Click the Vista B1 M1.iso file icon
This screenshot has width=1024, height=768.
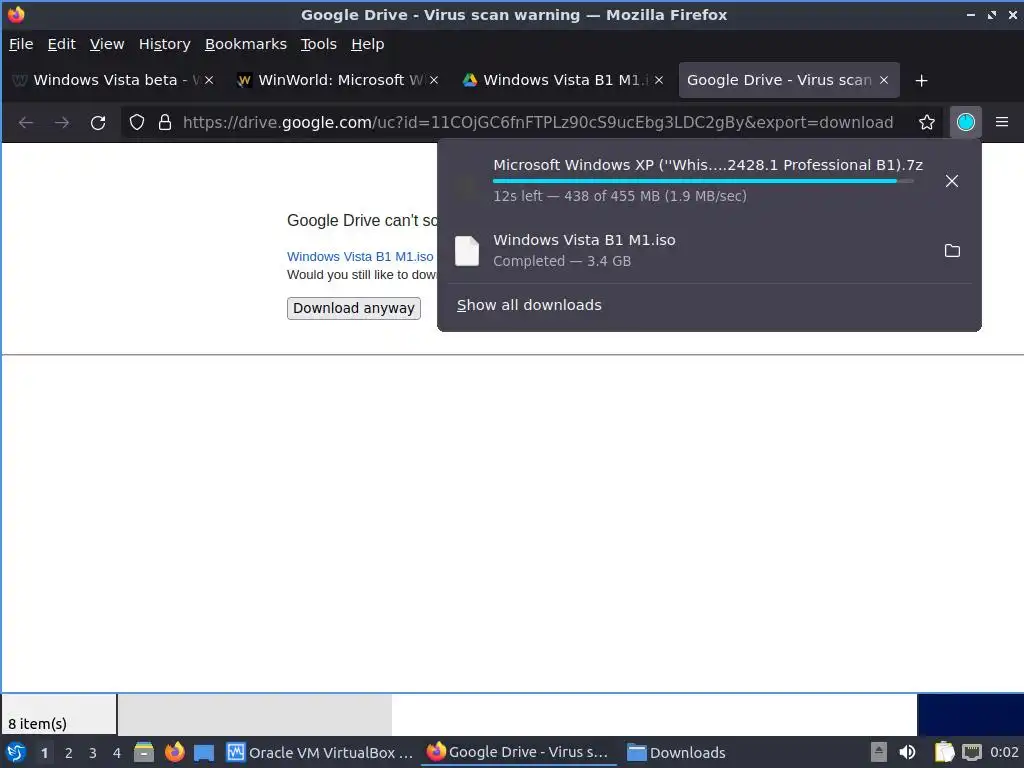pos(467,251)
